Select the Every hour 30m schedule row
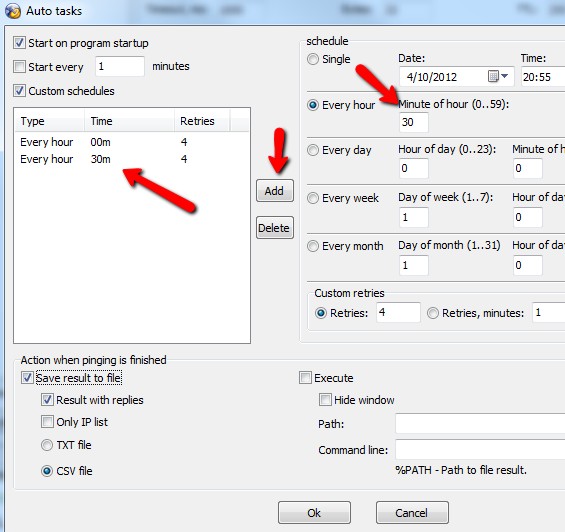The height and width of the screenshot is (532, 565). pos(132,159)
